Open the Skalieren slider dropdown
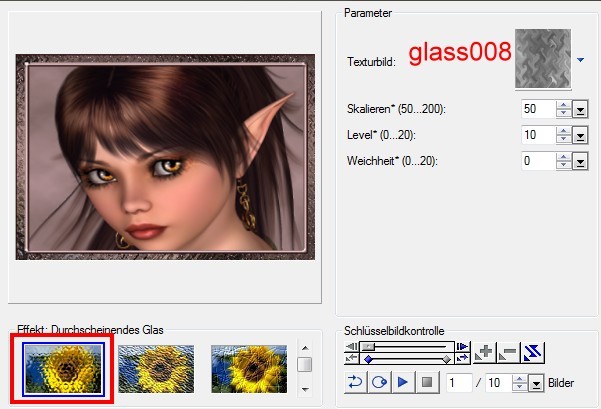The width and height of the screenshot is (601, 409). point(580,110)
